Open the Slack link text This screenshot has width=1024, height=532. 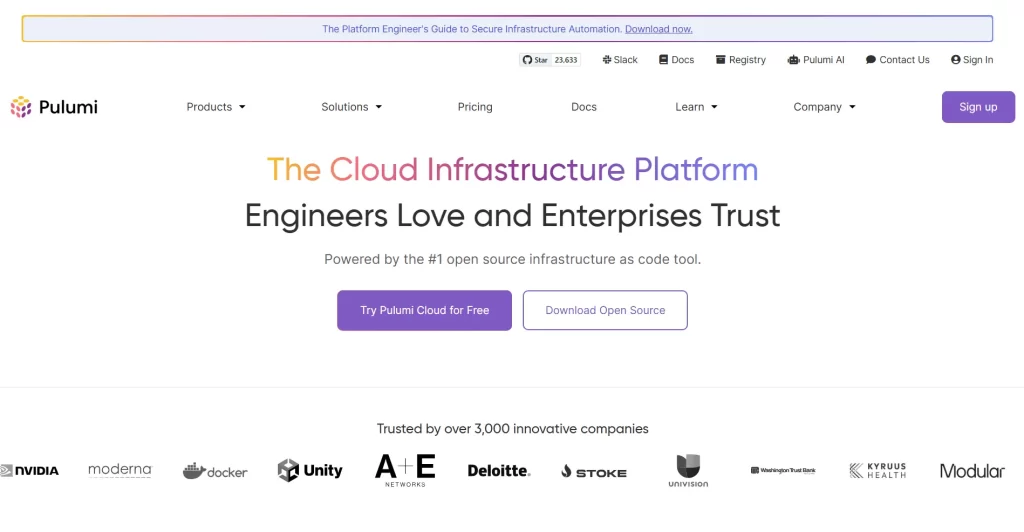pos(626,59)
